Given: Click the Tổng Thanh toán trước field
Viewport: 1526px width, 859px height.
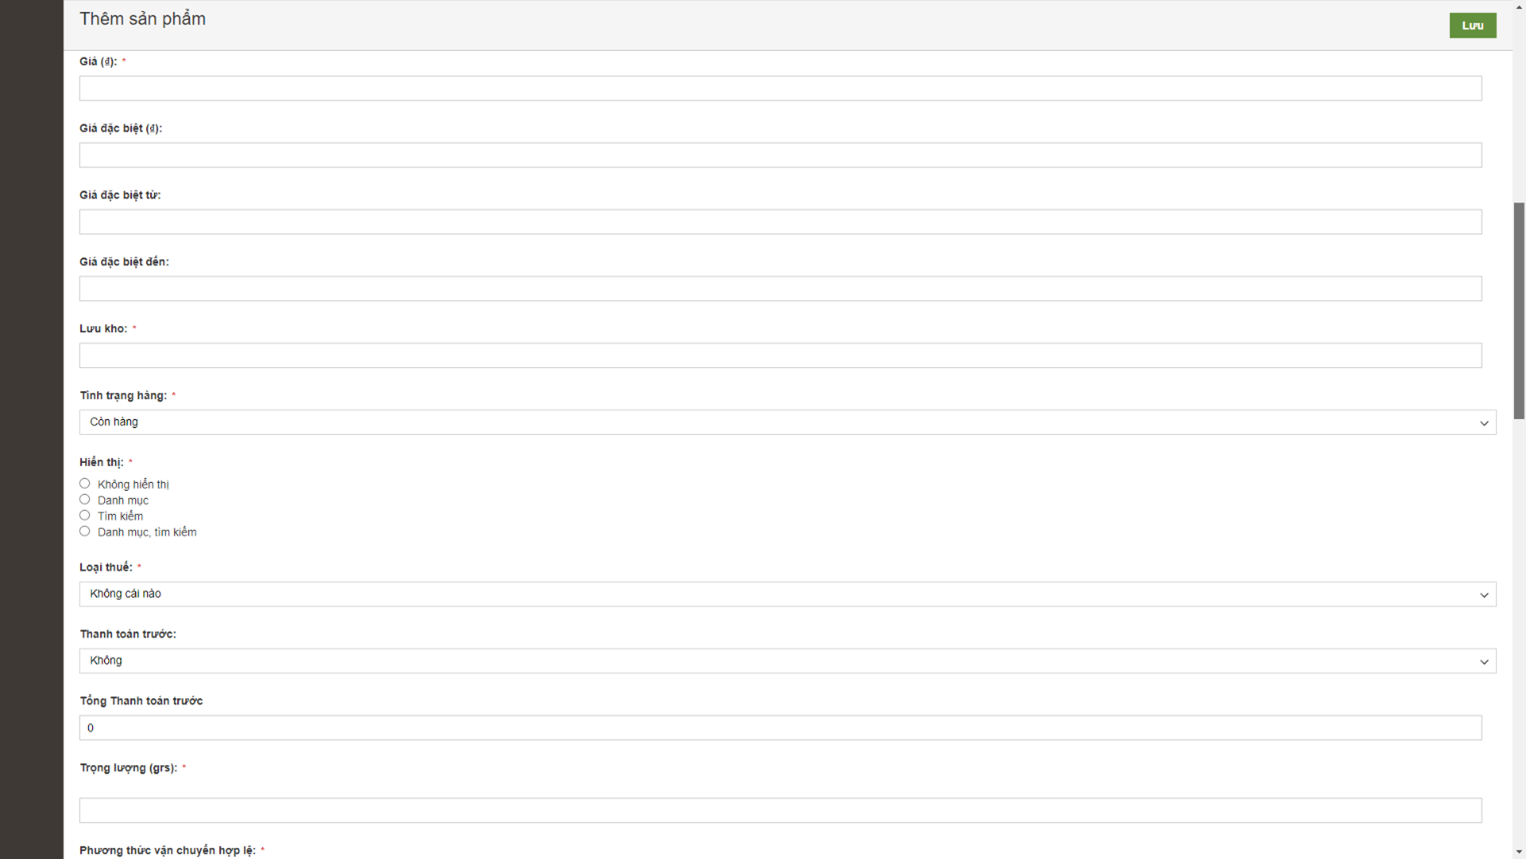Looking at the screenshot, I should coord(780,728).
